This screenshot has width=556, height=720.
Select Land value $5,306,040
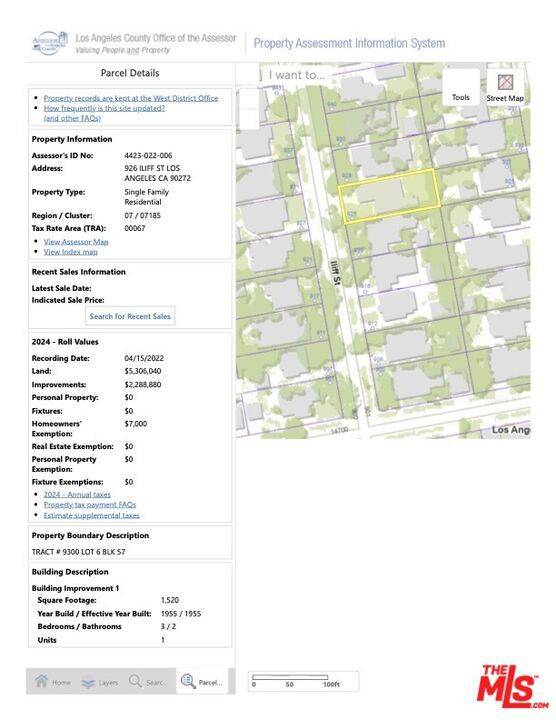pyautogui.click(x=143, y=371)
